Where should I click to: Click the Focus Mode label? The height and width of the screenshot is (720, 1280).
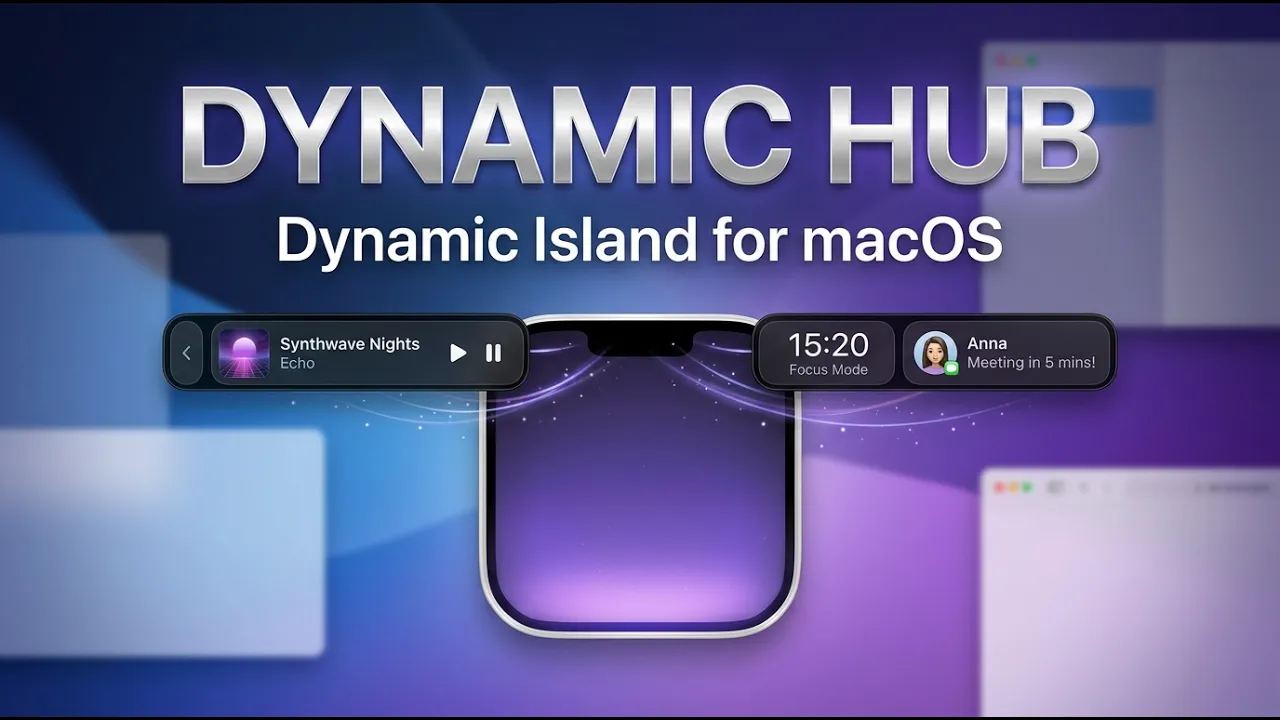pyautogui.click(x=828, y=370)
